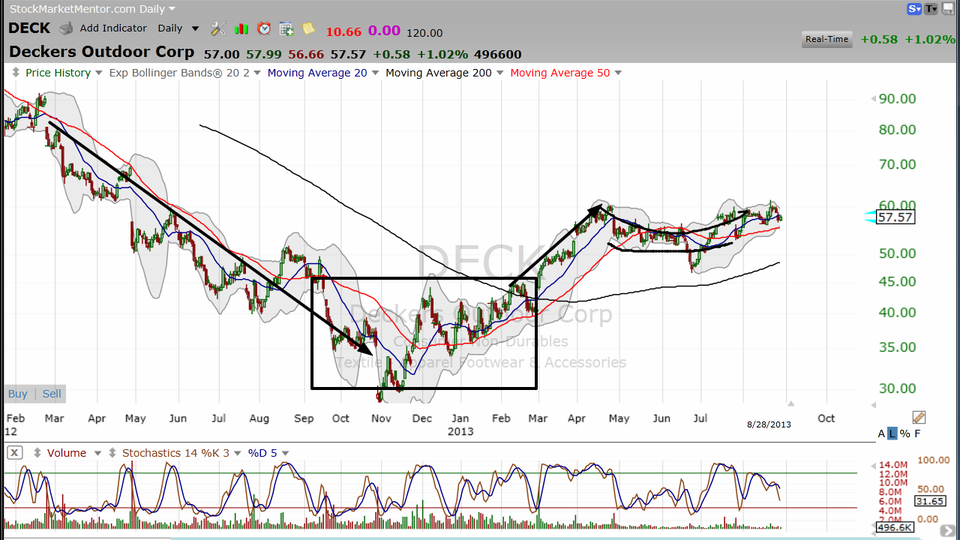Click reorder arrows next to Price History
Screen dimensions: 960x540
coord(15,72)
